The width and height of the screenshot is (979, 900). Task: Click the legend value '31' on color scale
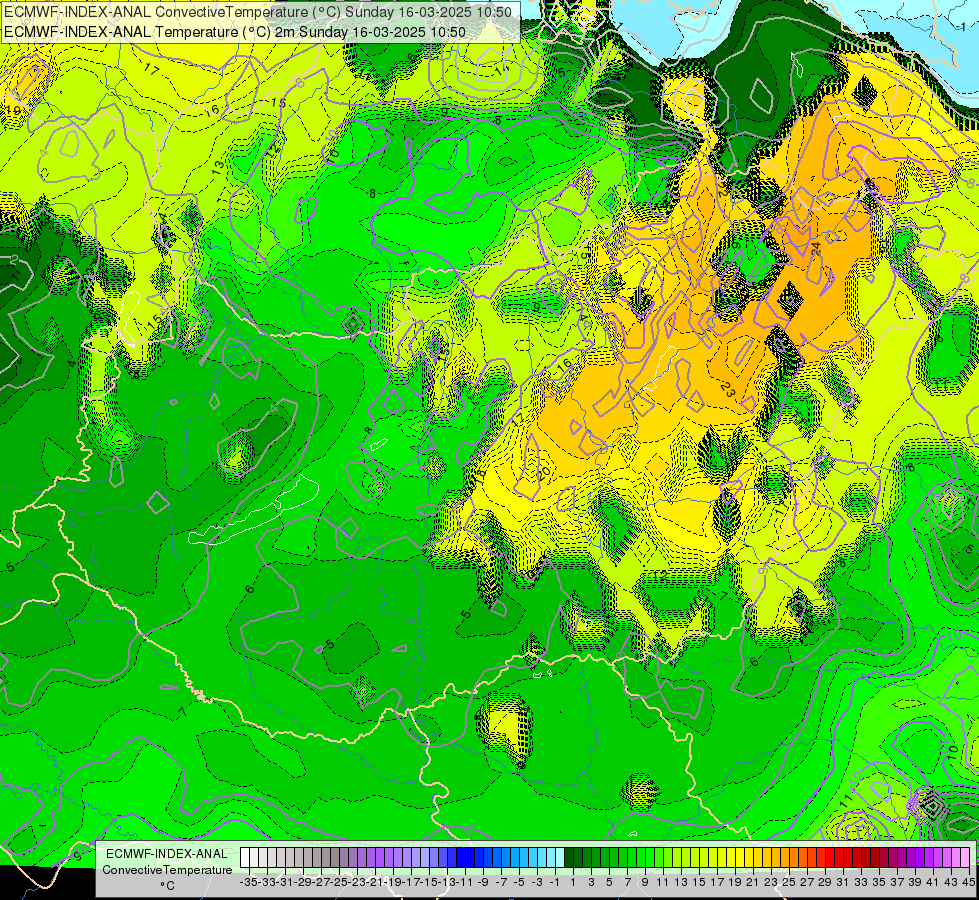pos(843,882)
